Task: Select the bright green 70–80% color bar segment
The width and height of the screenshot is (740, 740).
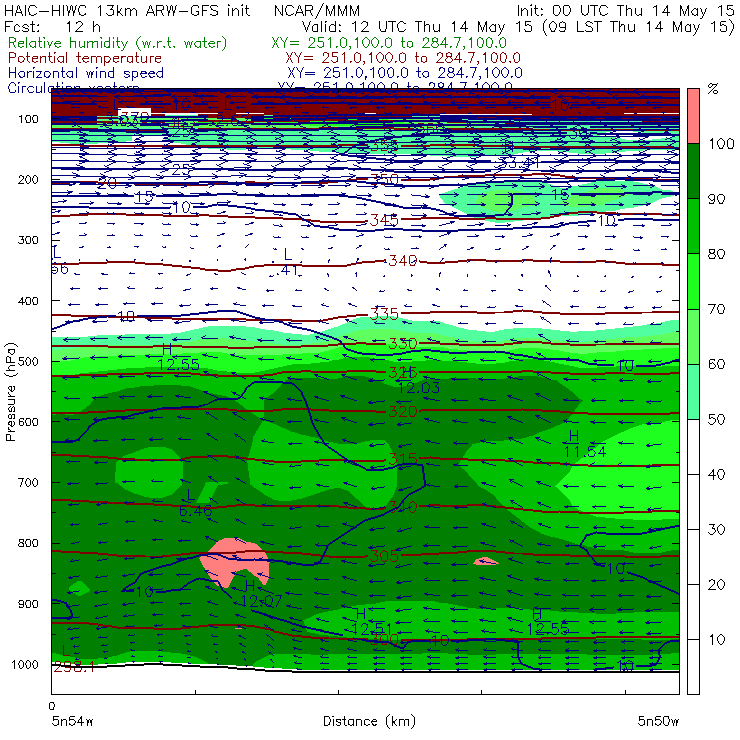Action: [693, 281]
